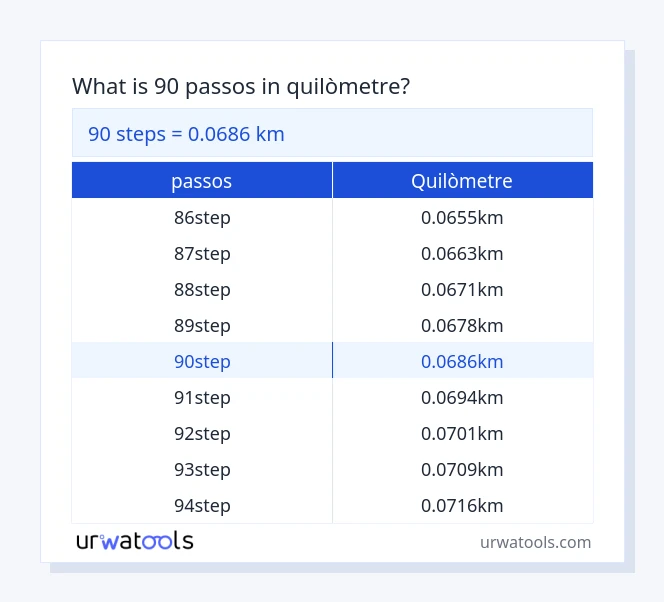Click the 87step row label
Screen dimensions: 664x602
(x=202, y=253)
